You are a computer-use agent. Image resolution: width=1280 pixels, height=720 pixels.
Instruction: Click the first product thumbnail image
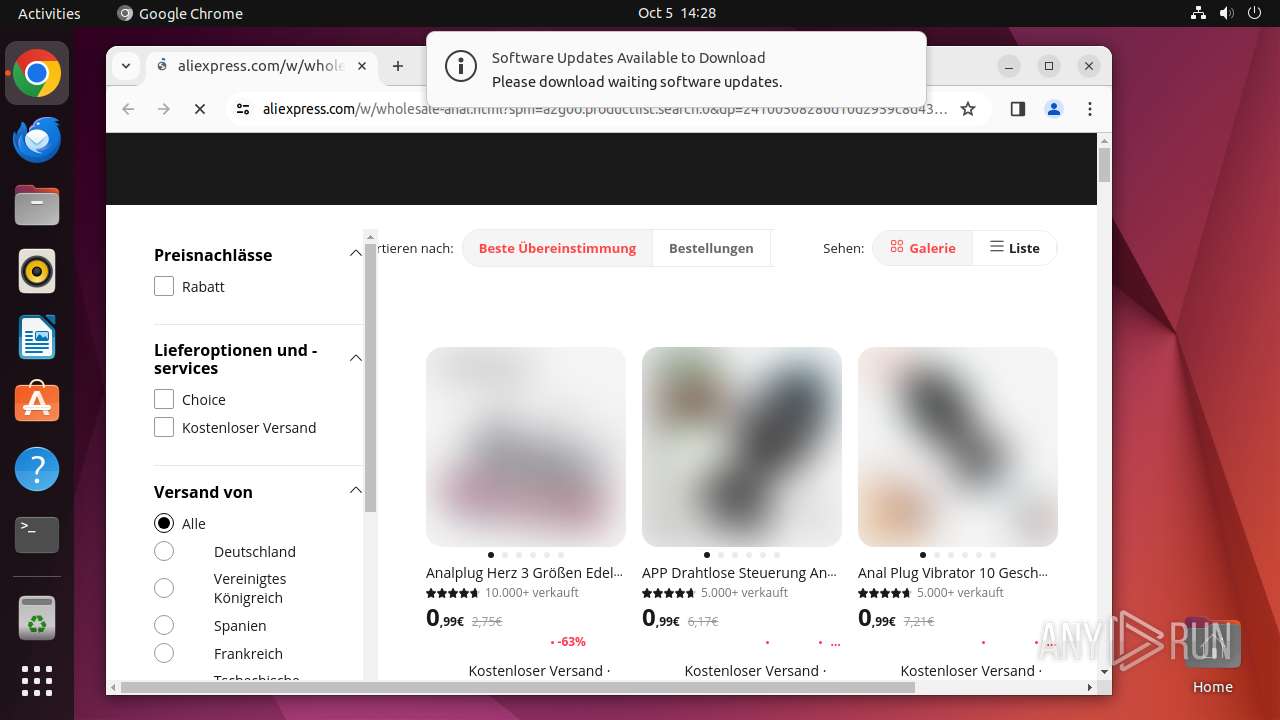[526, 447]
